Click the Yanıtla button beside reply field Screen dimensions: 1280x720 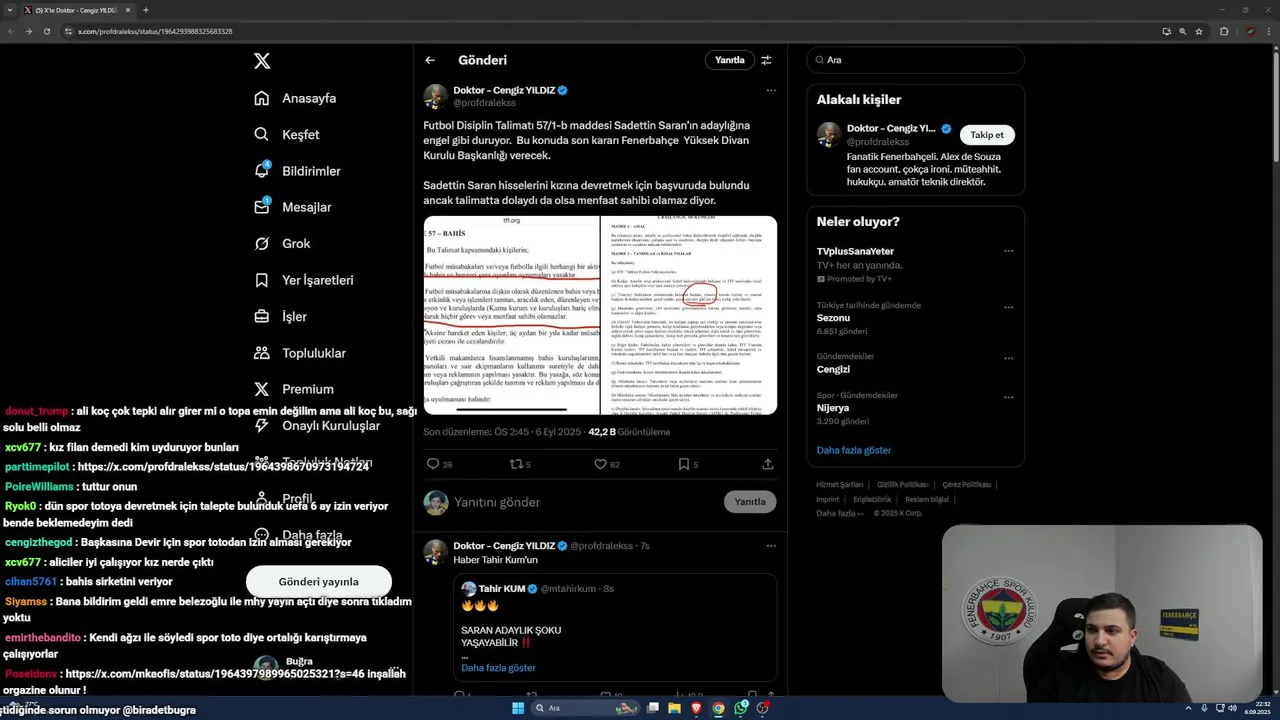[x=750, y=502]
